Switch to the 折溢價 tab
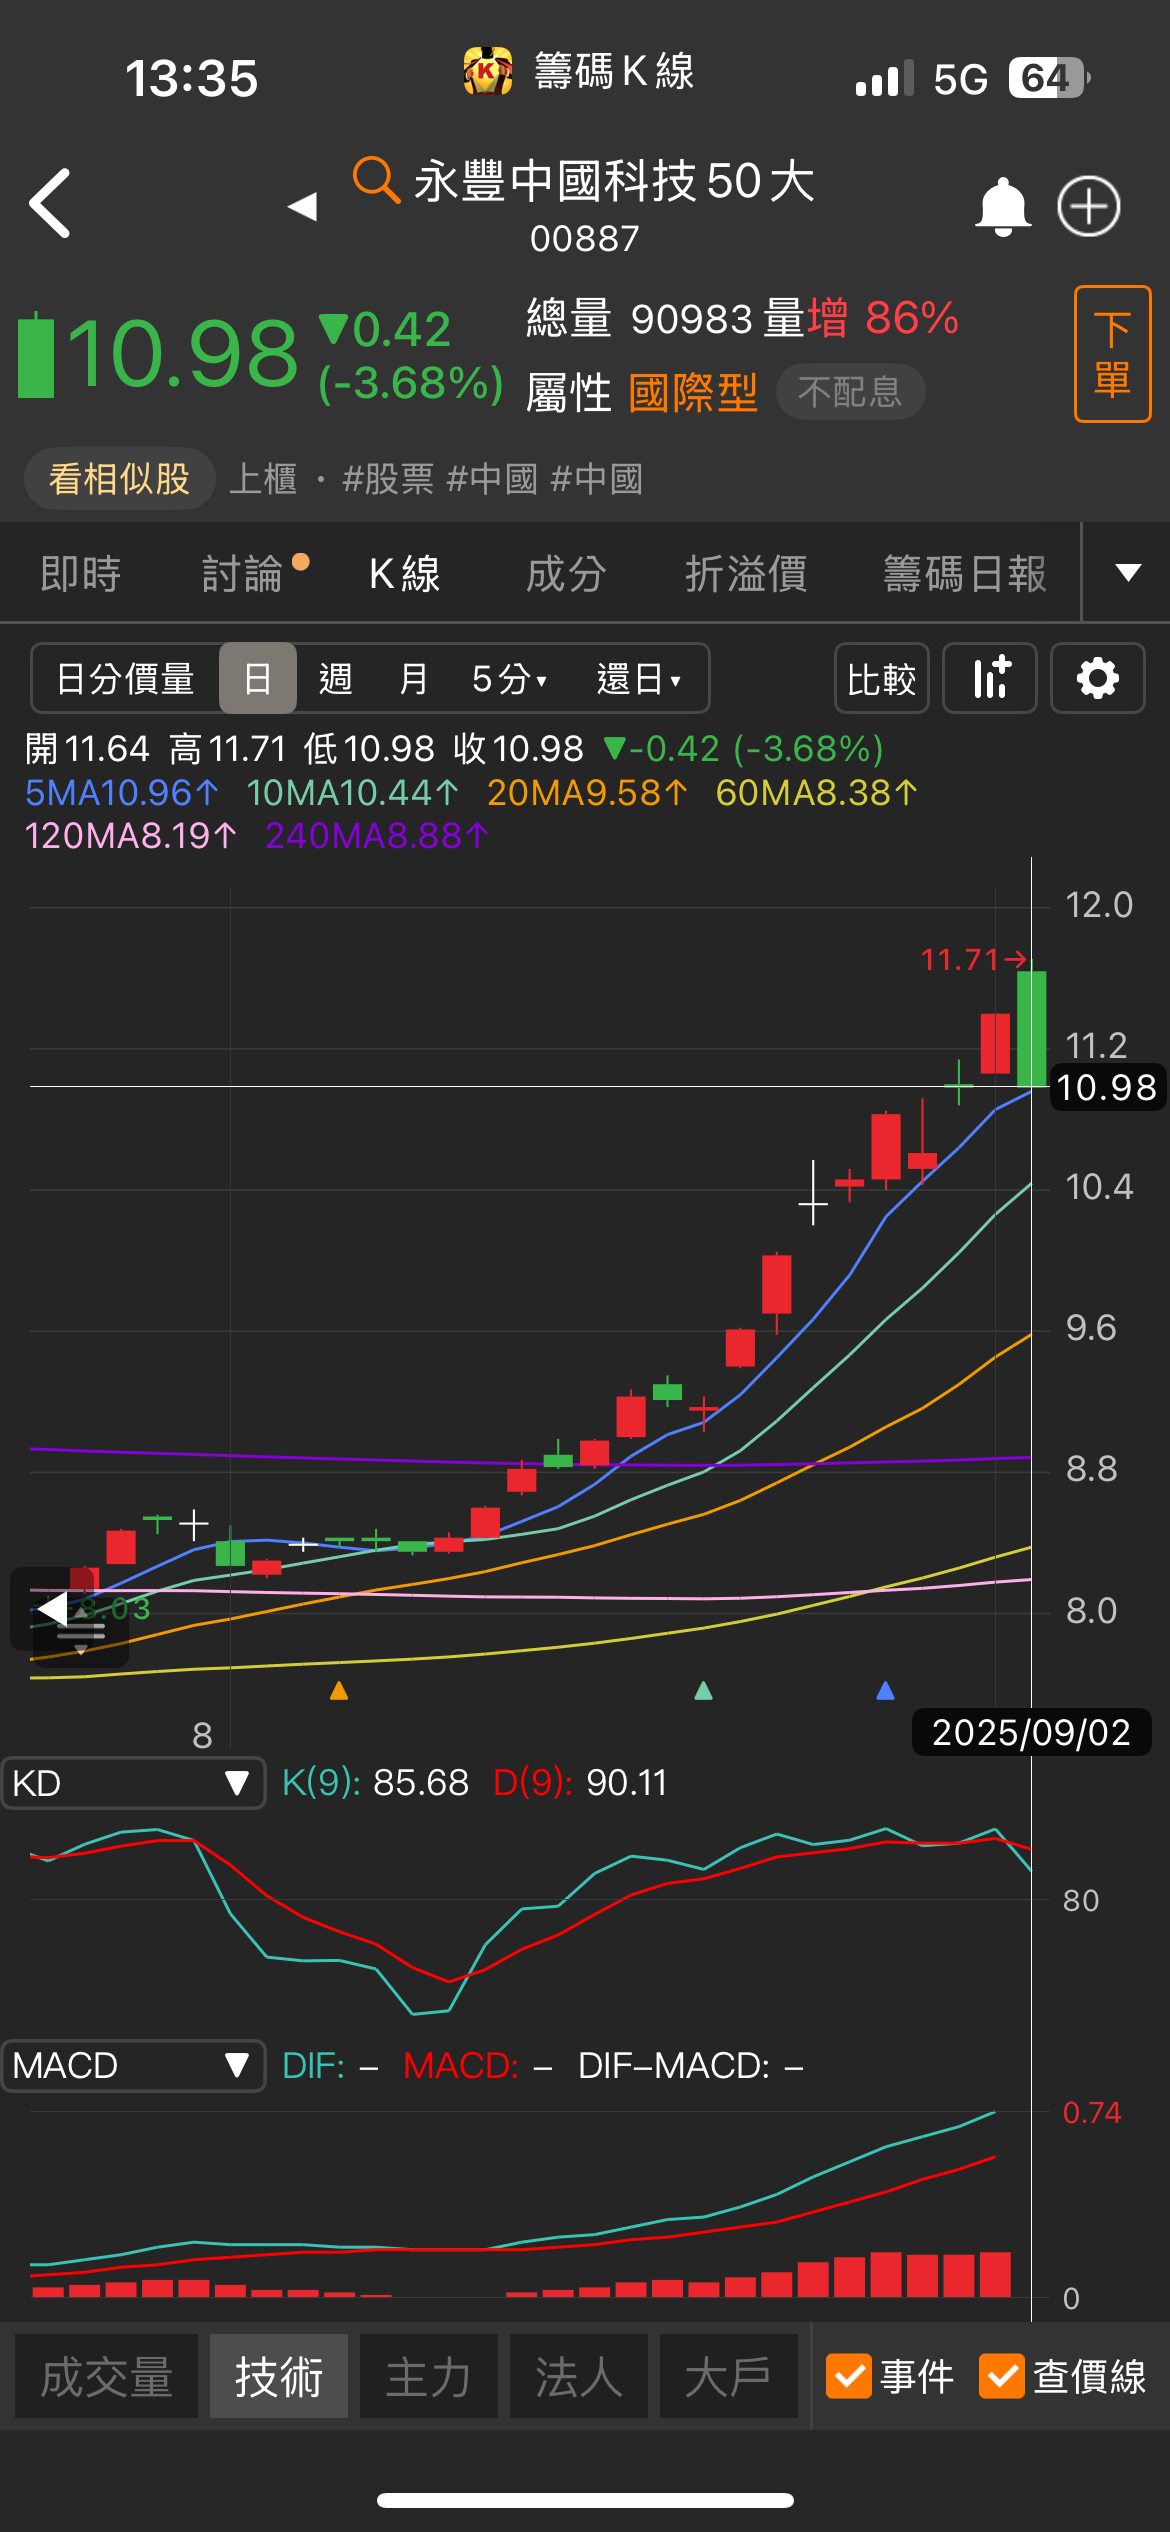 tap(746, 574)
